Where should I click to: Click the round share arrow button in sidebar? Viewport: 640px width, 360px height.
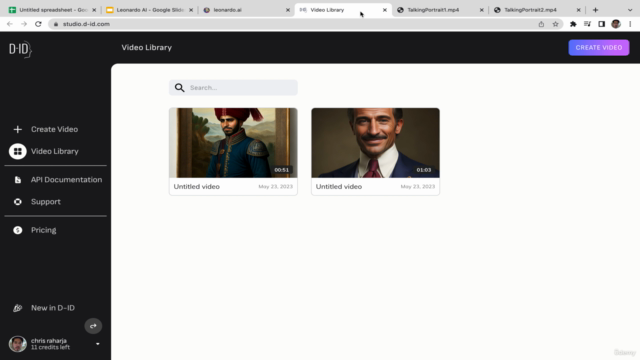click(93, 326)
